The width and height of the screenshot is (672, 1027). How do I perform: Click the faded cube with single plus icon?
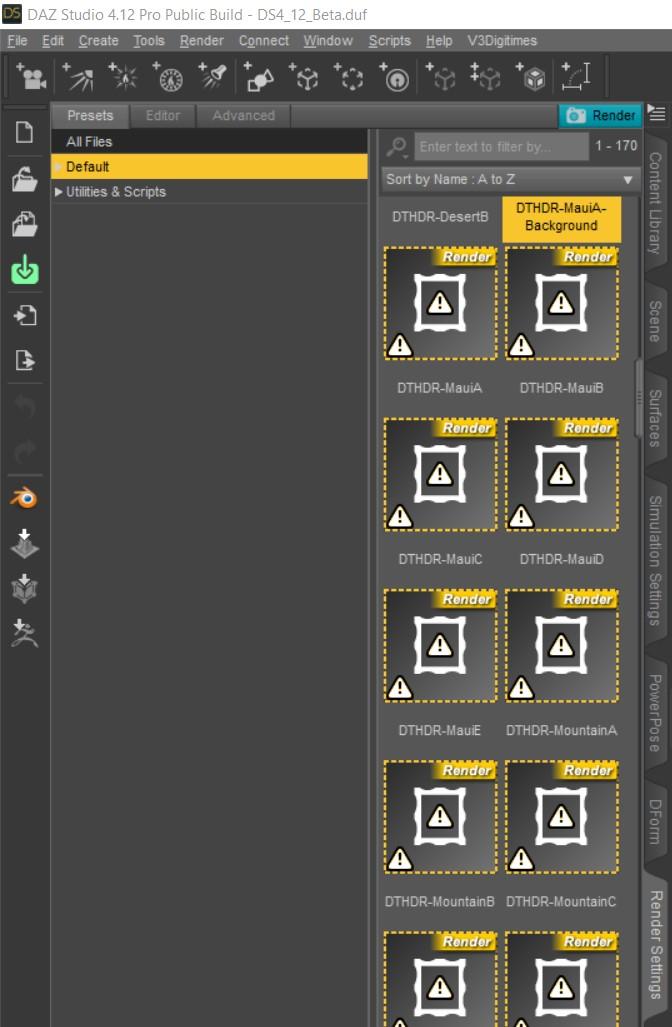440,77
